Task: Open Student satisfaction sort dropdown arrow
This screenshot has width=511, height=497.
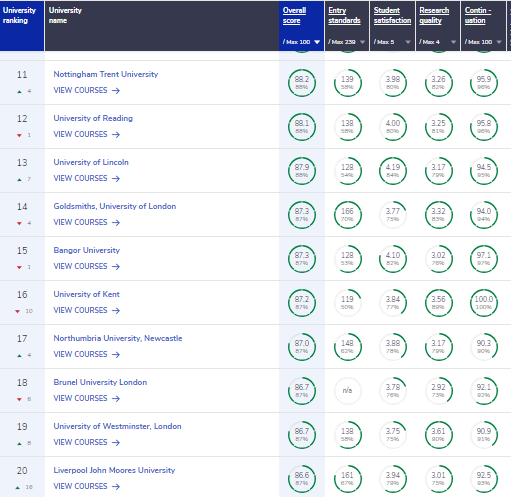Action: [408, 42]
